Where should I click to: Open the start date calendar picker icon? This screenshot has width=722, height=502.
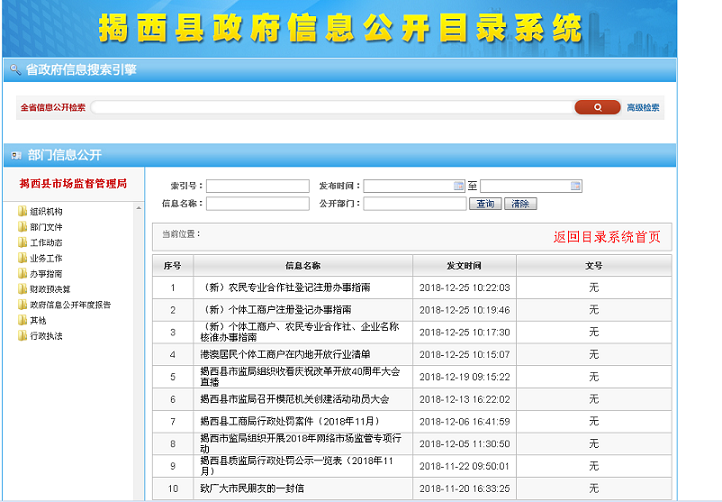click(459, 186)
